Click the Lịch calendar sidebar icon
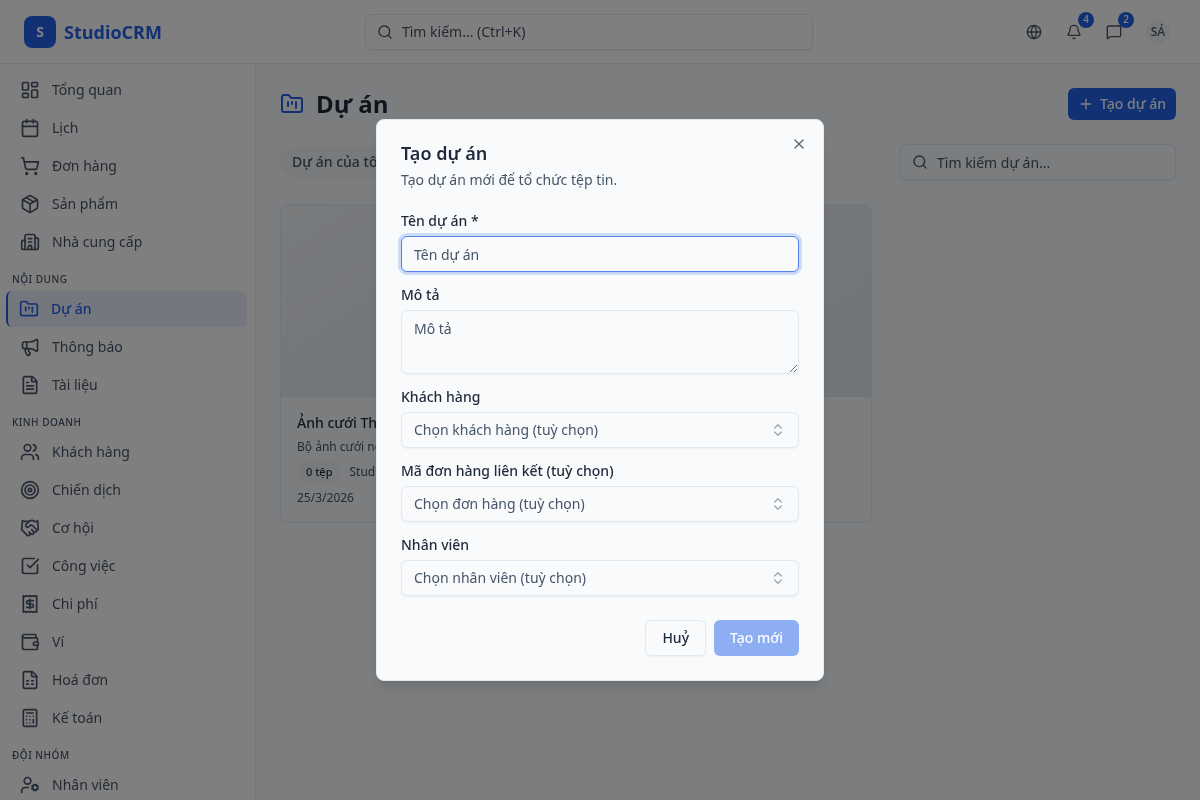The width and height of the screenshot is (1200, 800). [30, 128]
